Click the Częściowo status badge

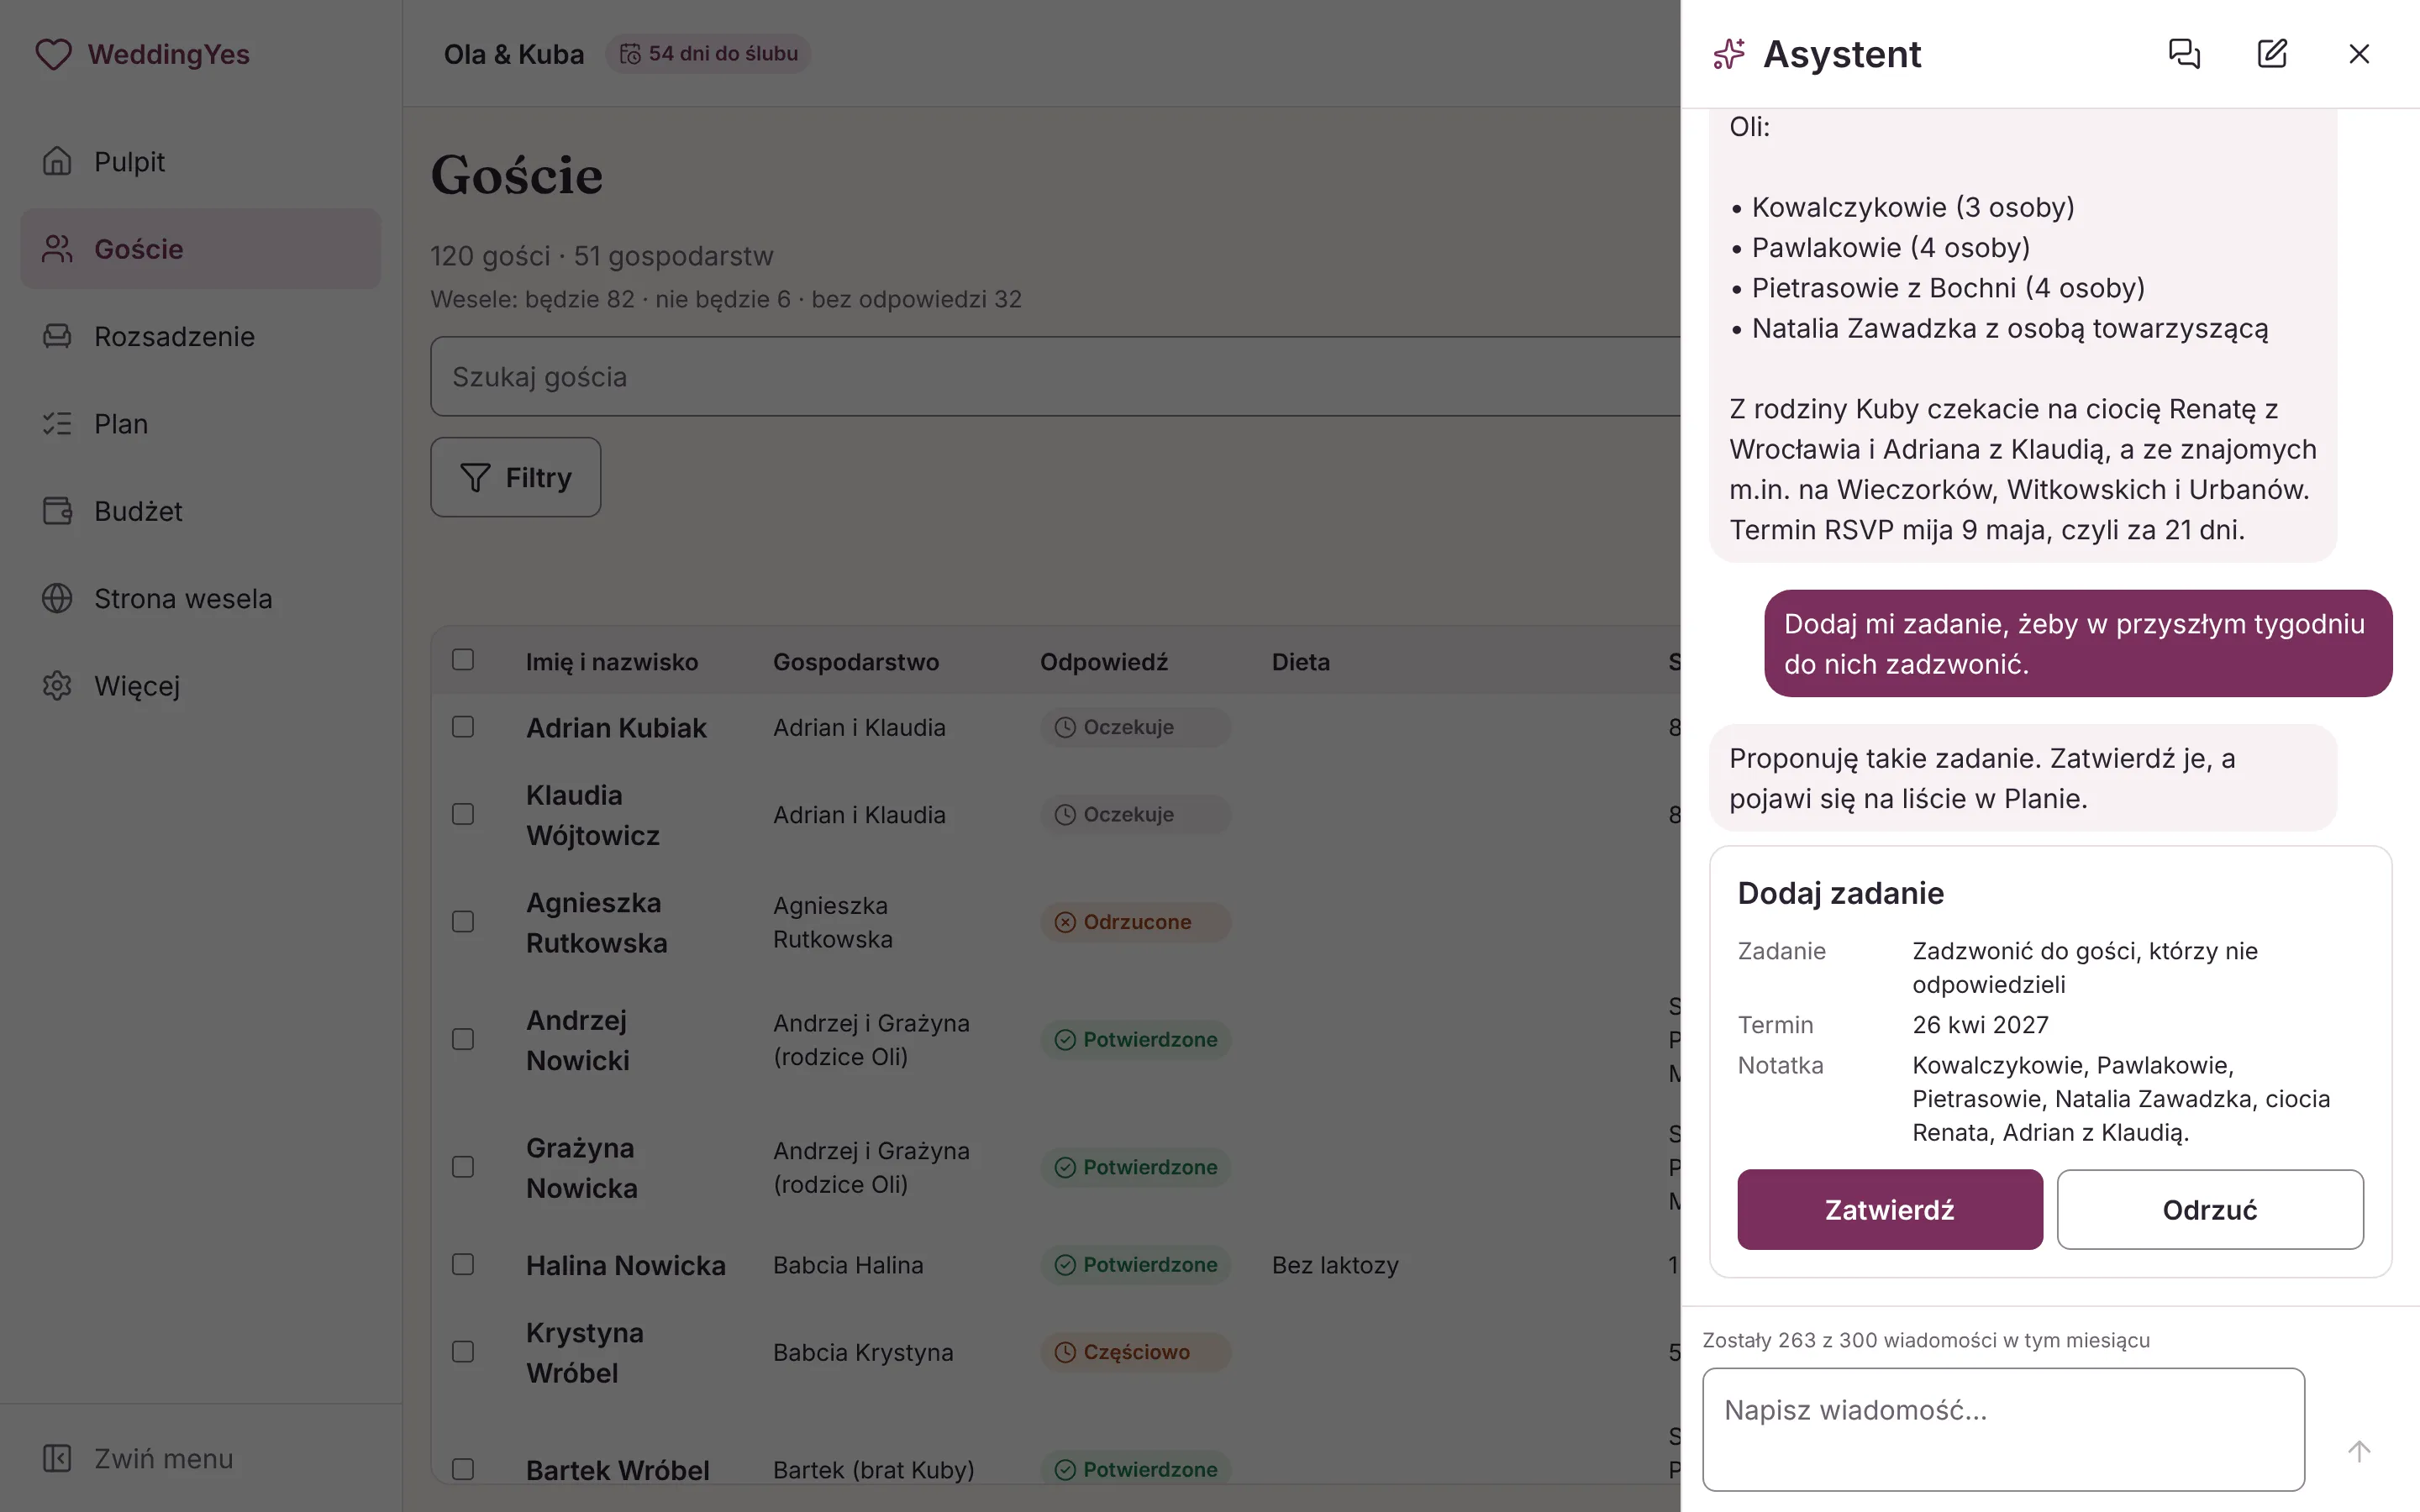click(x=1136, y=1352)
